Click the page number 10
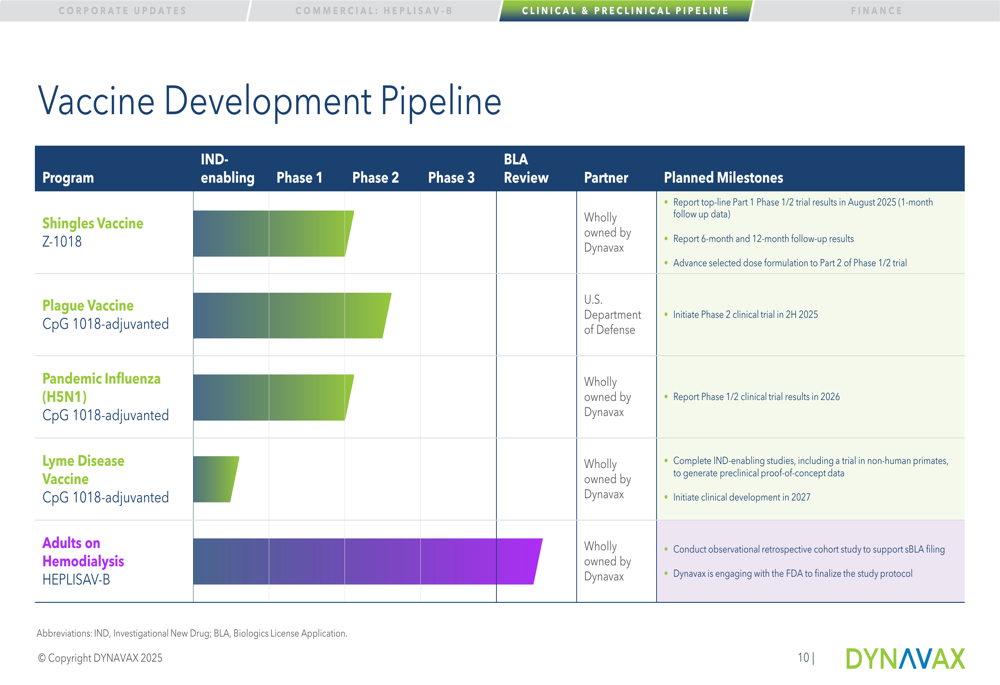1000x685 pixels. tap(805, 658)
